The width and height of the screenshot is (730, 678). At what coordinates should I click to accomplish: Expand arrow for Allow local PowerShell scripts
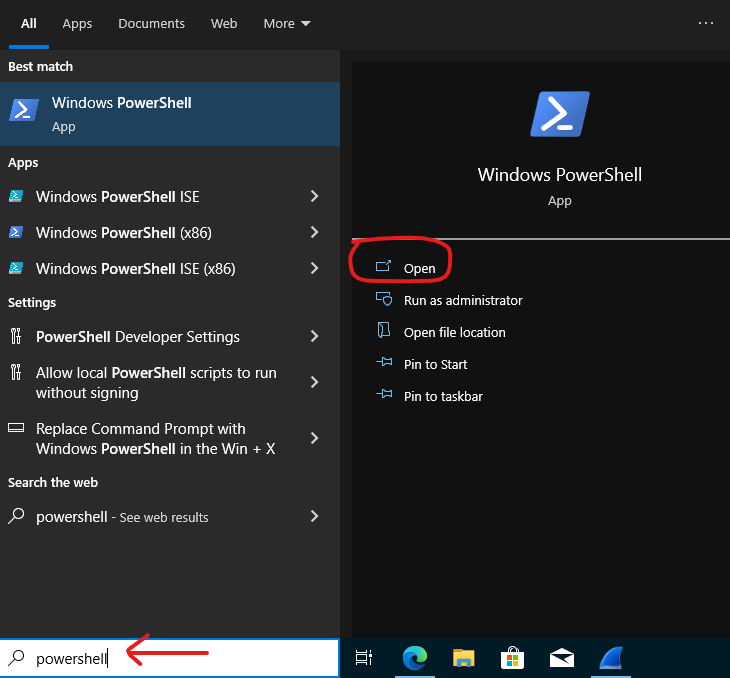tap(315, 382)
